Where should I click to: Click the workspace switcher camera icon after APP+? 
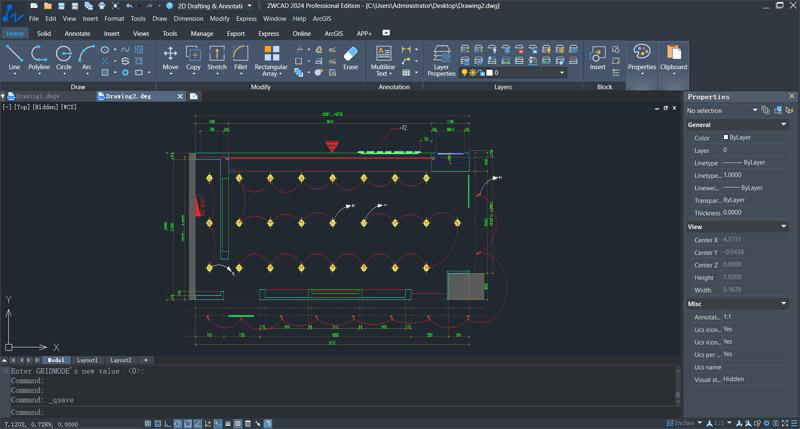[386, 33]
